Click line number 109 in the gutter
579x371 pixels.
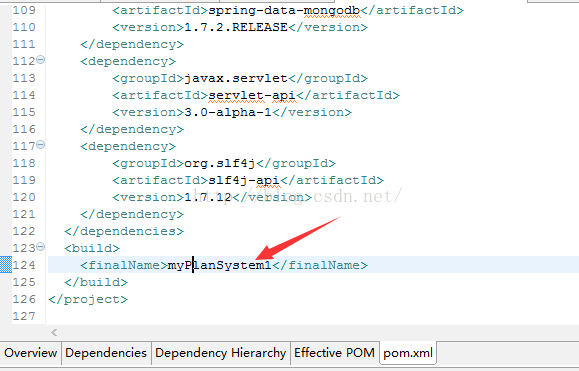click(x=24, y=10)
